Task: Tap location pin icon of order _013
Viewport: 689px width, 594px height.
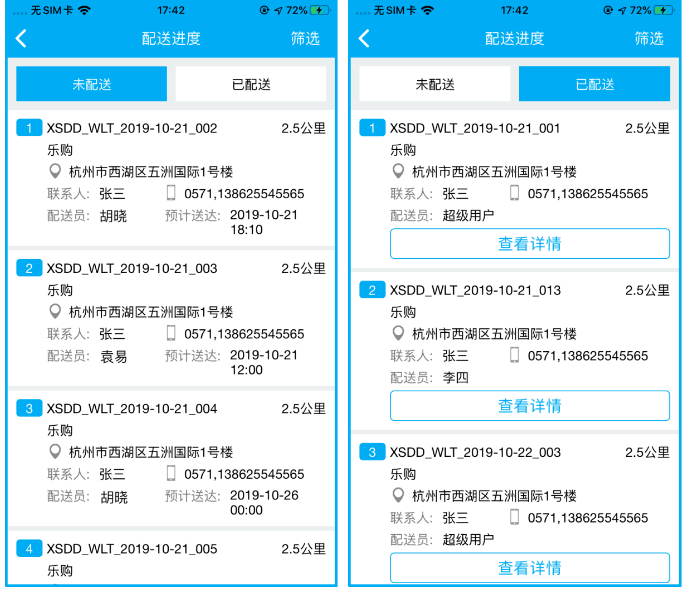Action: [398, 333]
